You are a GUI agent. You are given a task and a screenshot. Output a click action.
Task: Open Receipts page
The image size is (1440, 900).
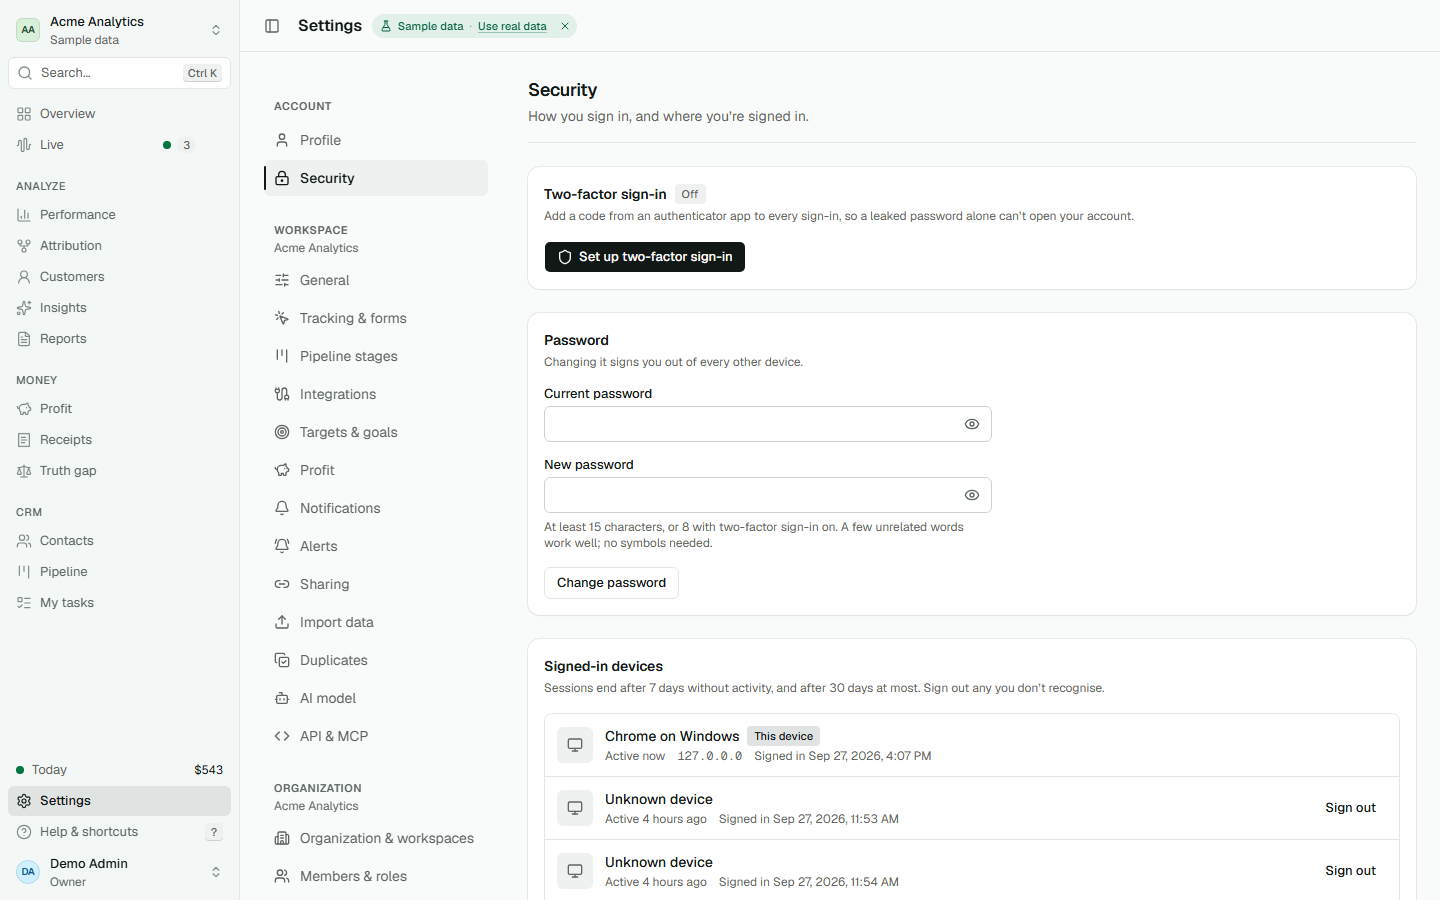(119, 440)
